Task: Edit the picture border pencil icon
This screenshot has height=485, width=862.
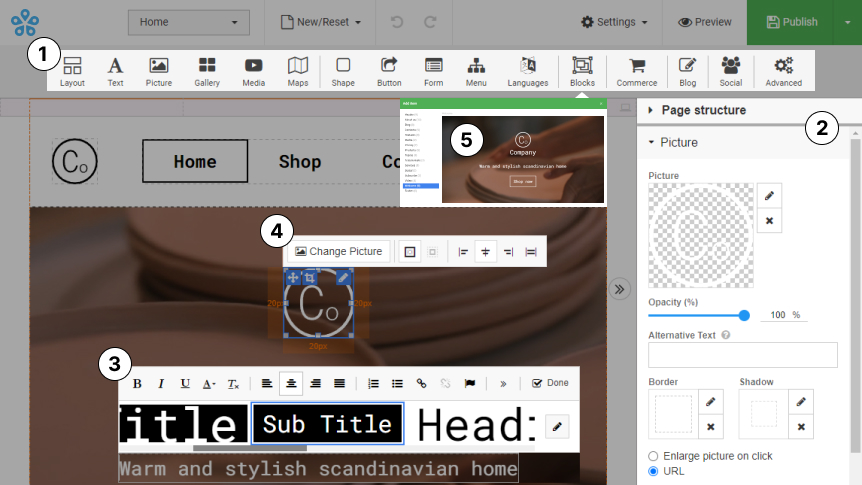Action: (711, 402)
